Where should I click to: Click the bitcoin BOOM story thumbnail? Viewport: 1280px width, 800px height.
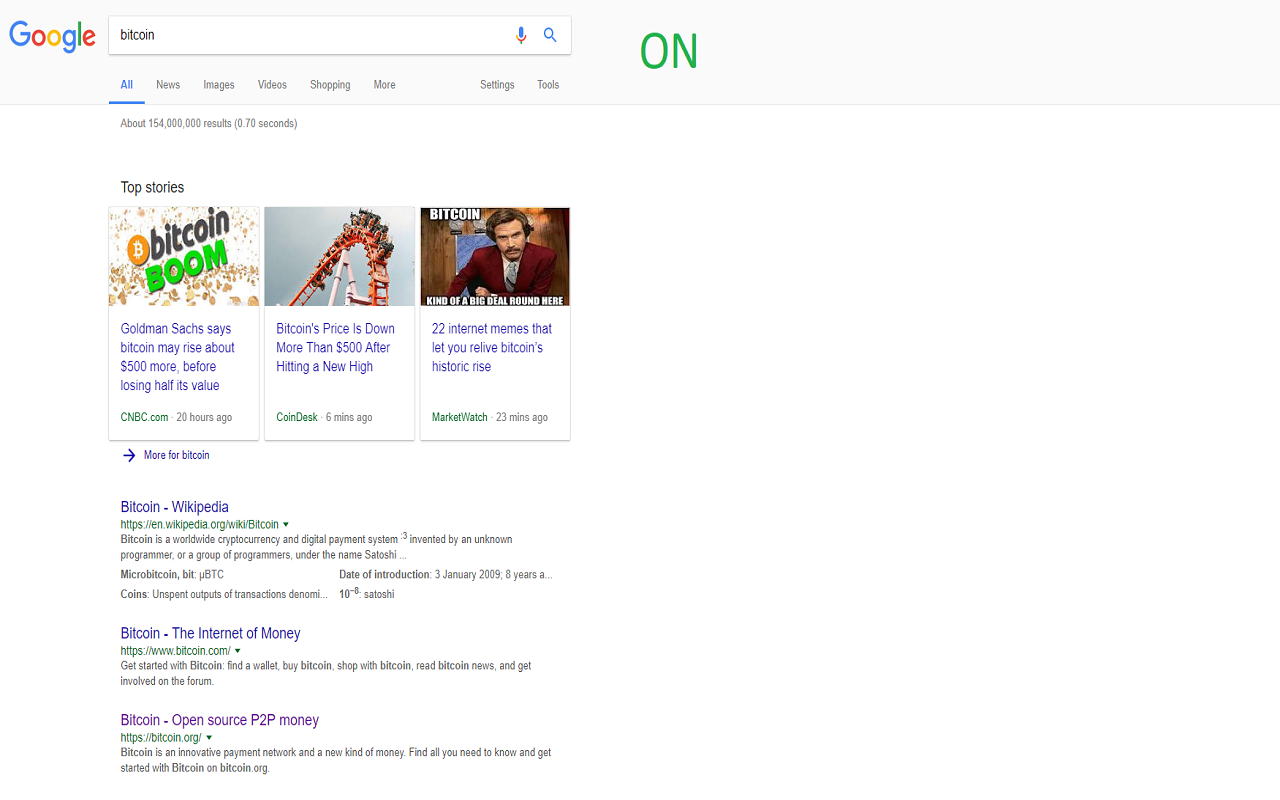(x=184, y=256)
